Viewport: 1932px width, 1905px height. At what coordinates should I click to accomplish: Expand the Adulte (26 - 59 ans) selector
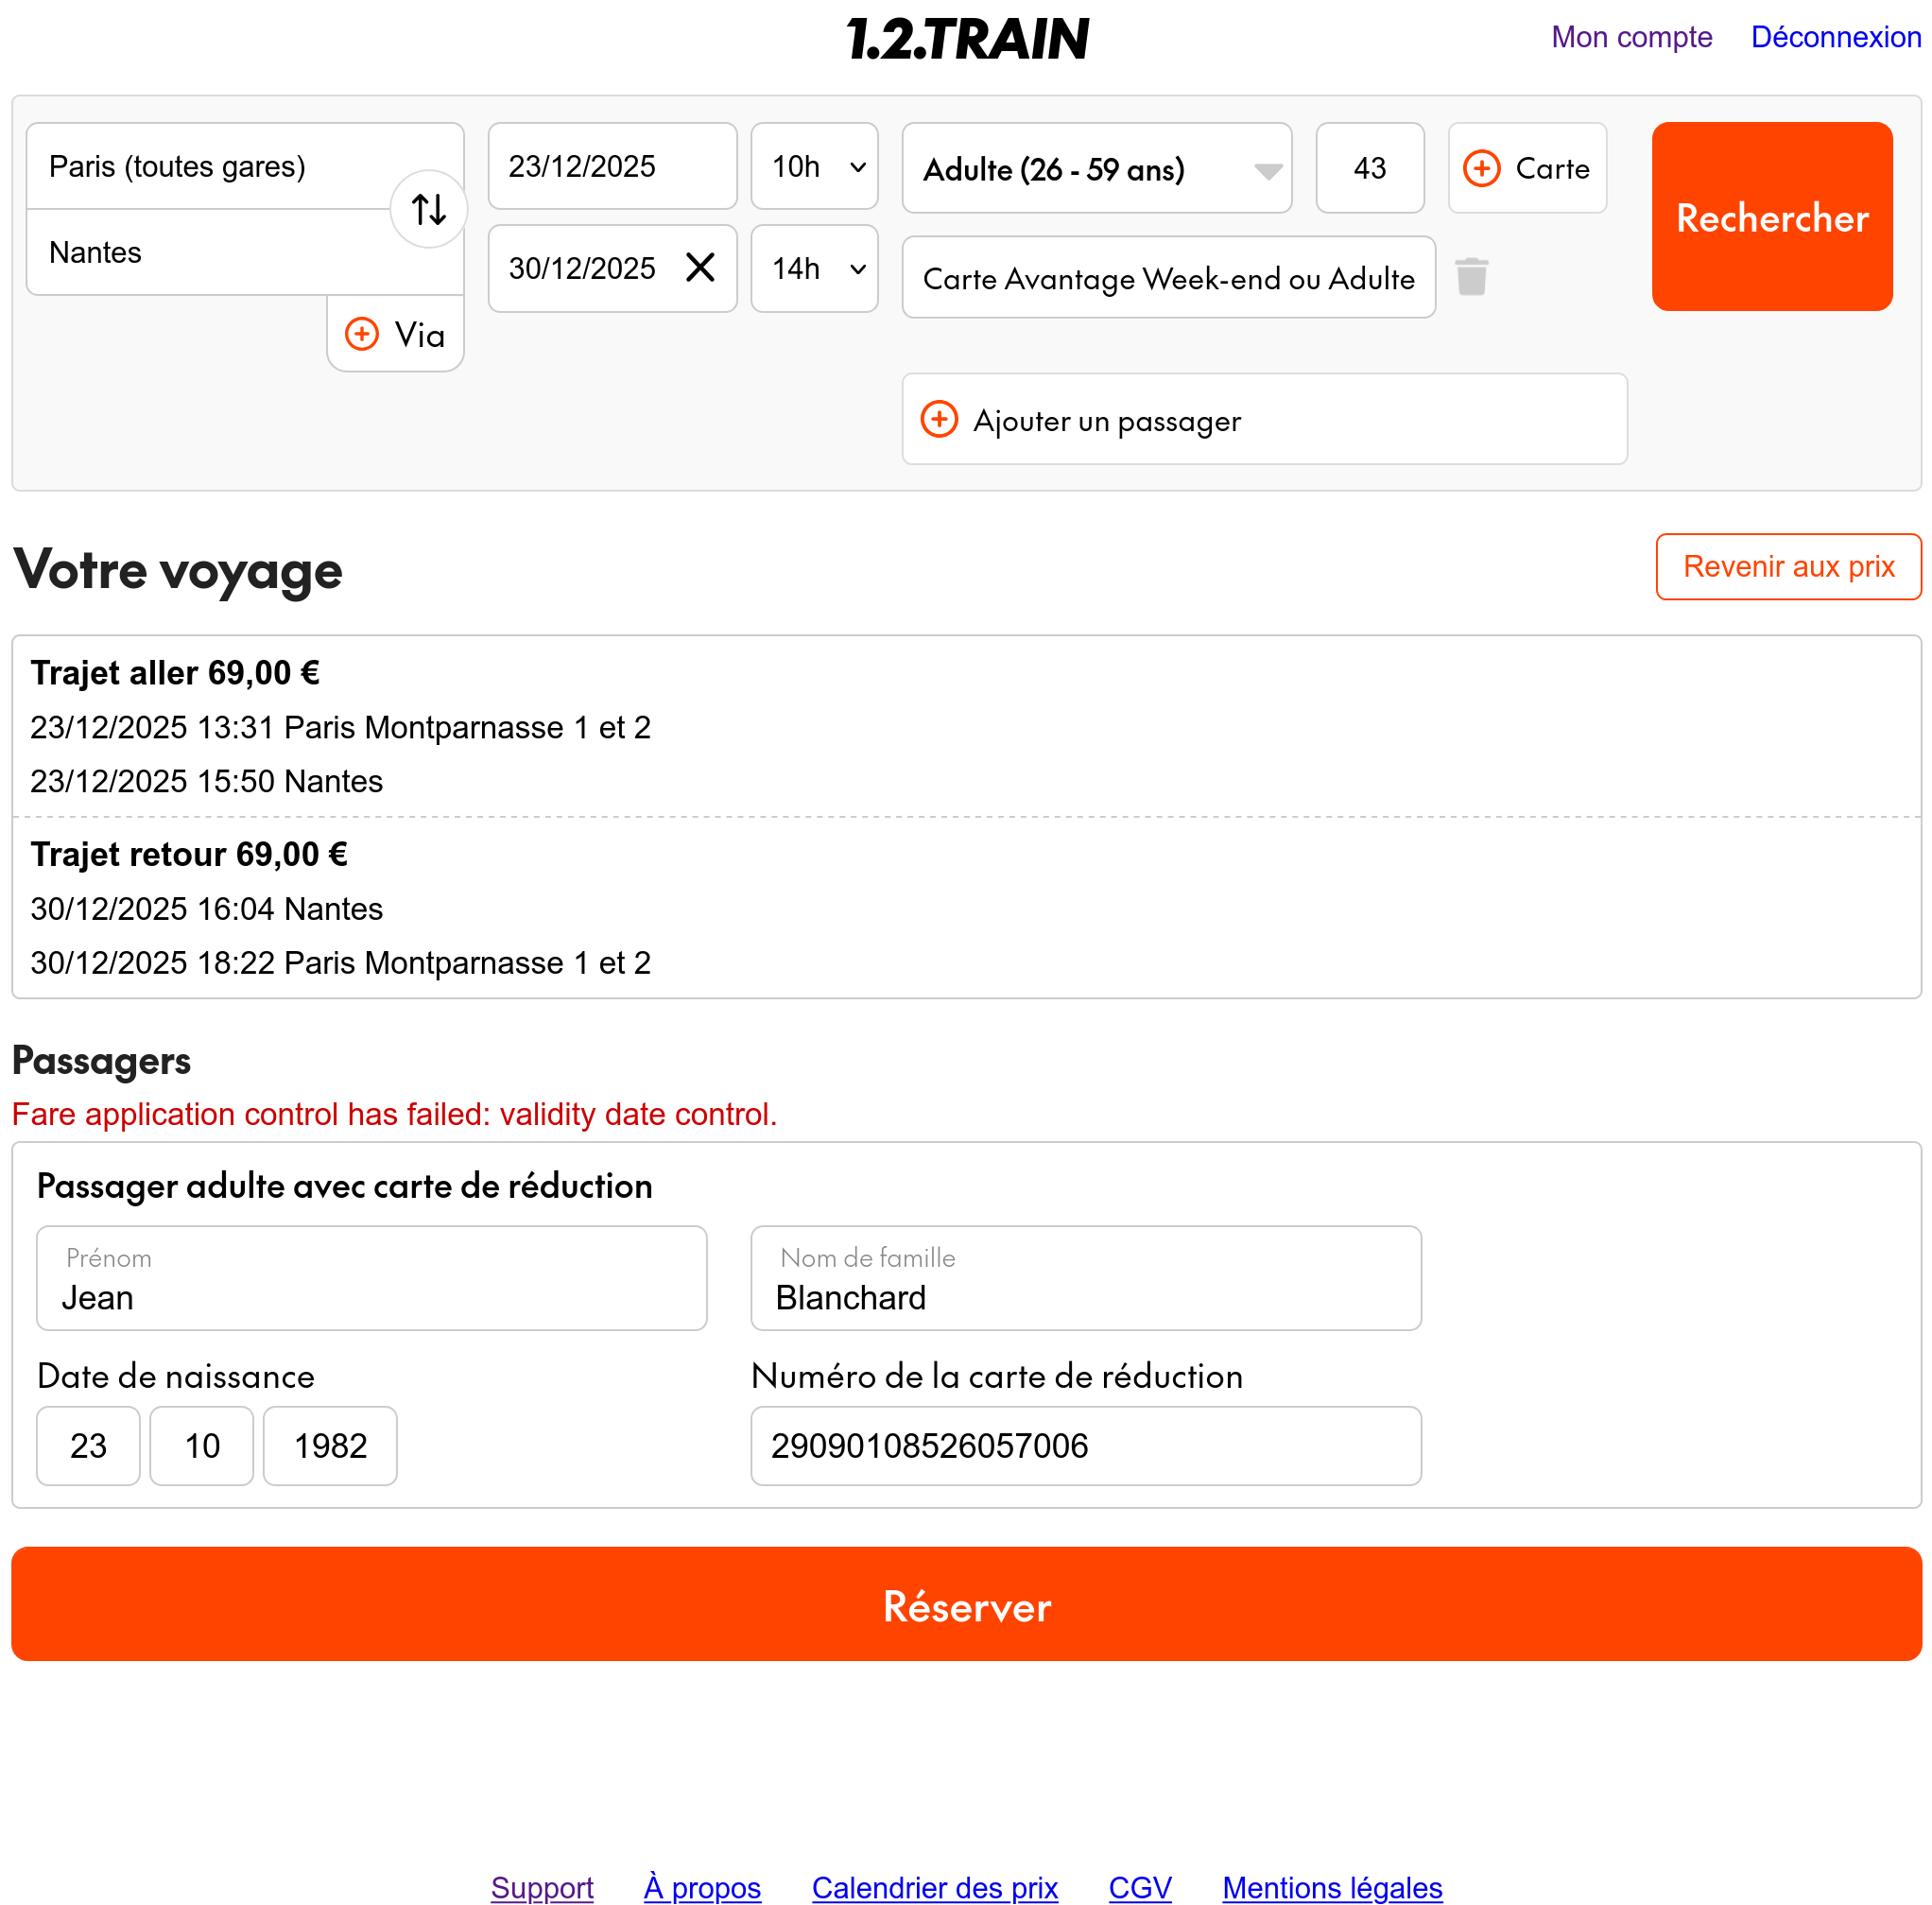point(1096,169)
